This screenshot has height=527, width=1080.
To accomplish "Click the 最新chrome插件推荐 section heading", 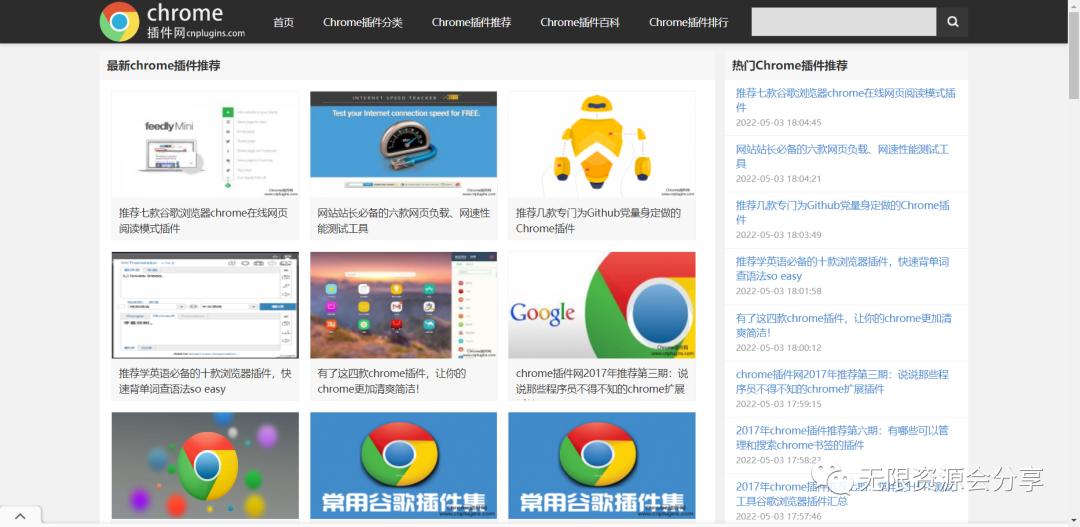I will click(163, 66).
